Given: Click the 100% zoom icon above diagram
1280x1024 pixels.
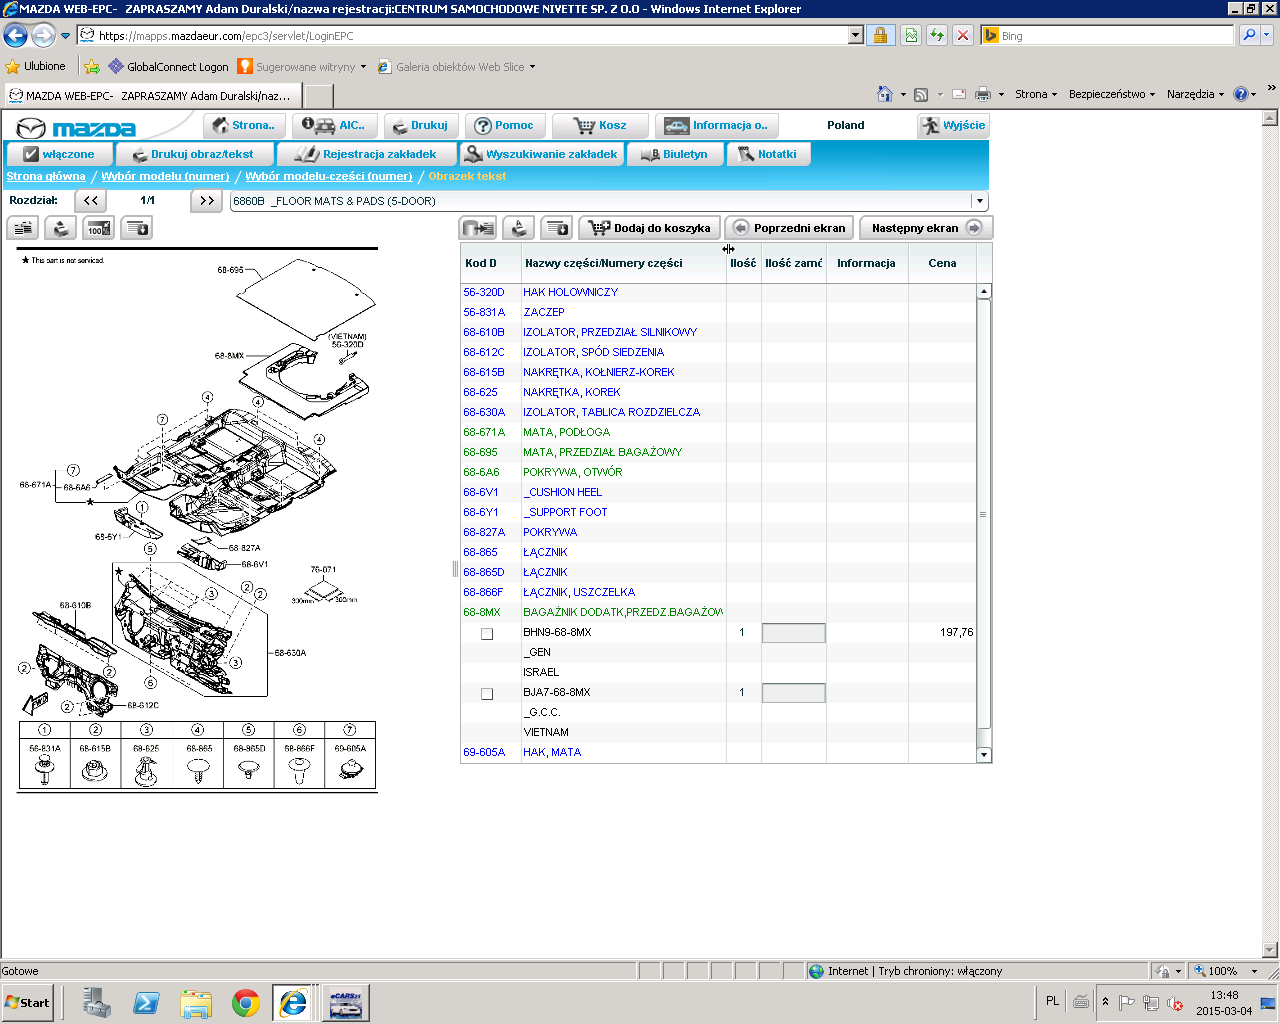Looking at the screenshot, I should click(x=98, y=229).
